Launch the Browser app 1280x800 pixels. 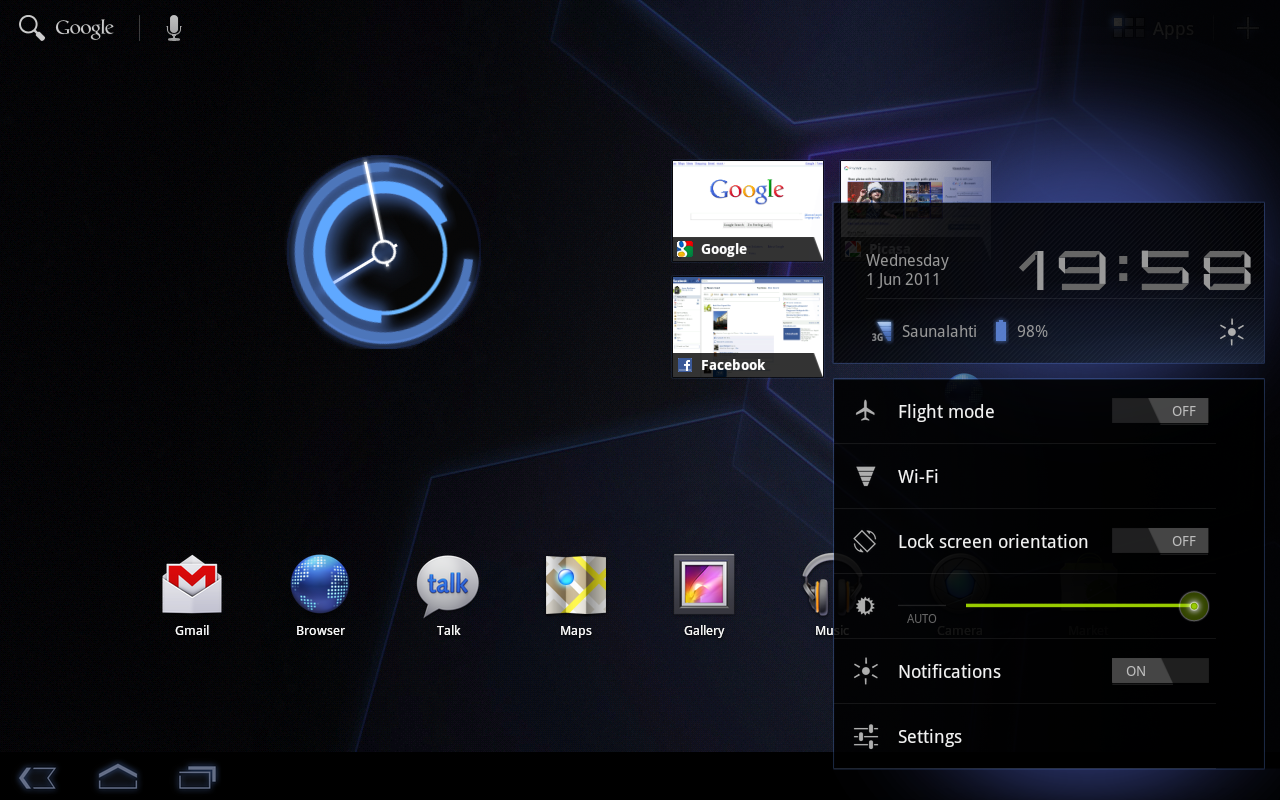320,596
